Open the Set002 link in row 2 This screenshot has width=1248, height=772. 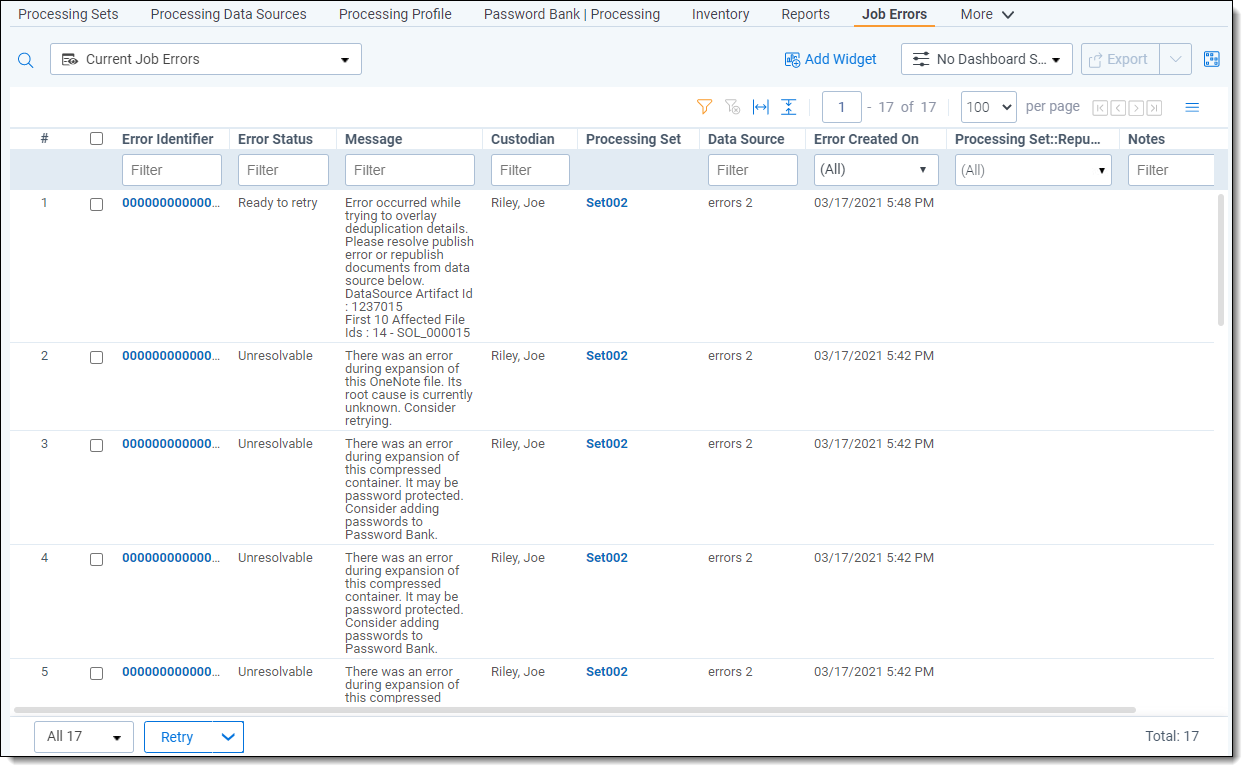click(x=607, y=356)
